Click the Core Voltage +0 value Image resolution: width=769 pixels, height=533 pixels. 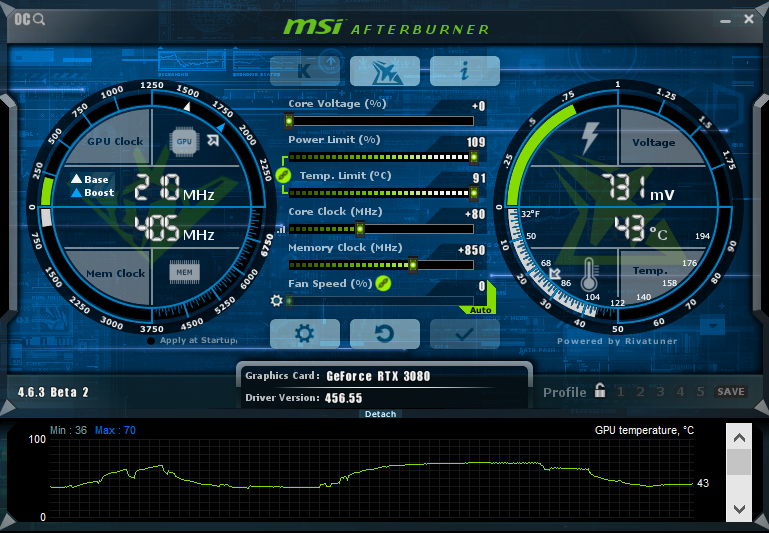478,106
